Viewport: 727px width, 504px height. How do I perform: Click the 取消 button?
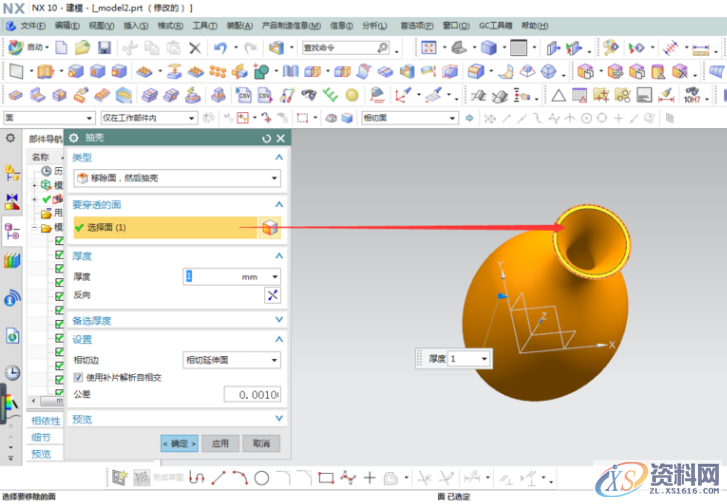pyautogui.click(x=260, y=443)
